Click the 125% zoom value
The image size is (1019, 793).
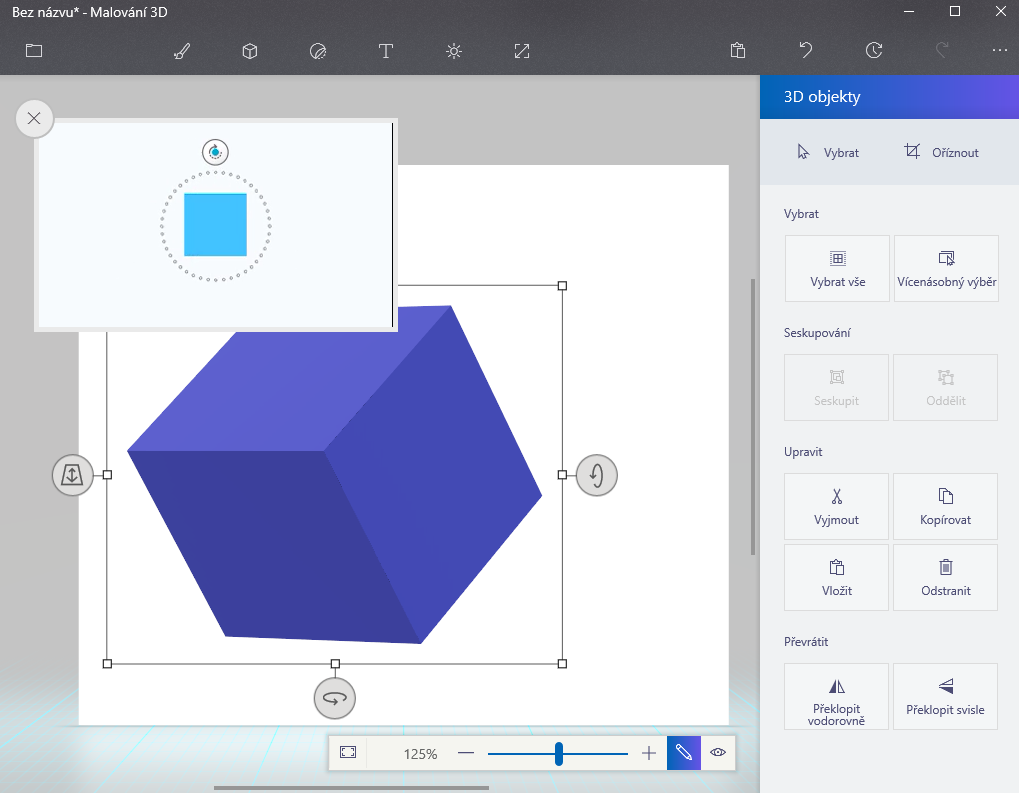(x=420, y=754)
